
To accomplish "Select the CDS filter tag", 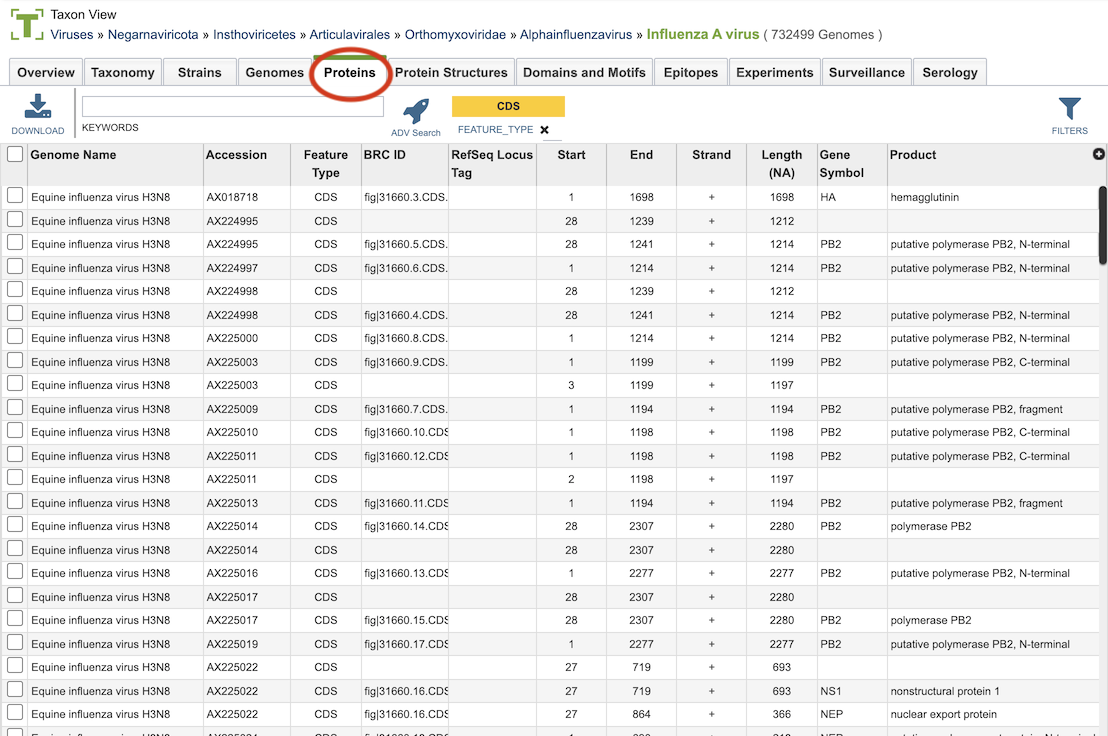I will tap(508, 106).
